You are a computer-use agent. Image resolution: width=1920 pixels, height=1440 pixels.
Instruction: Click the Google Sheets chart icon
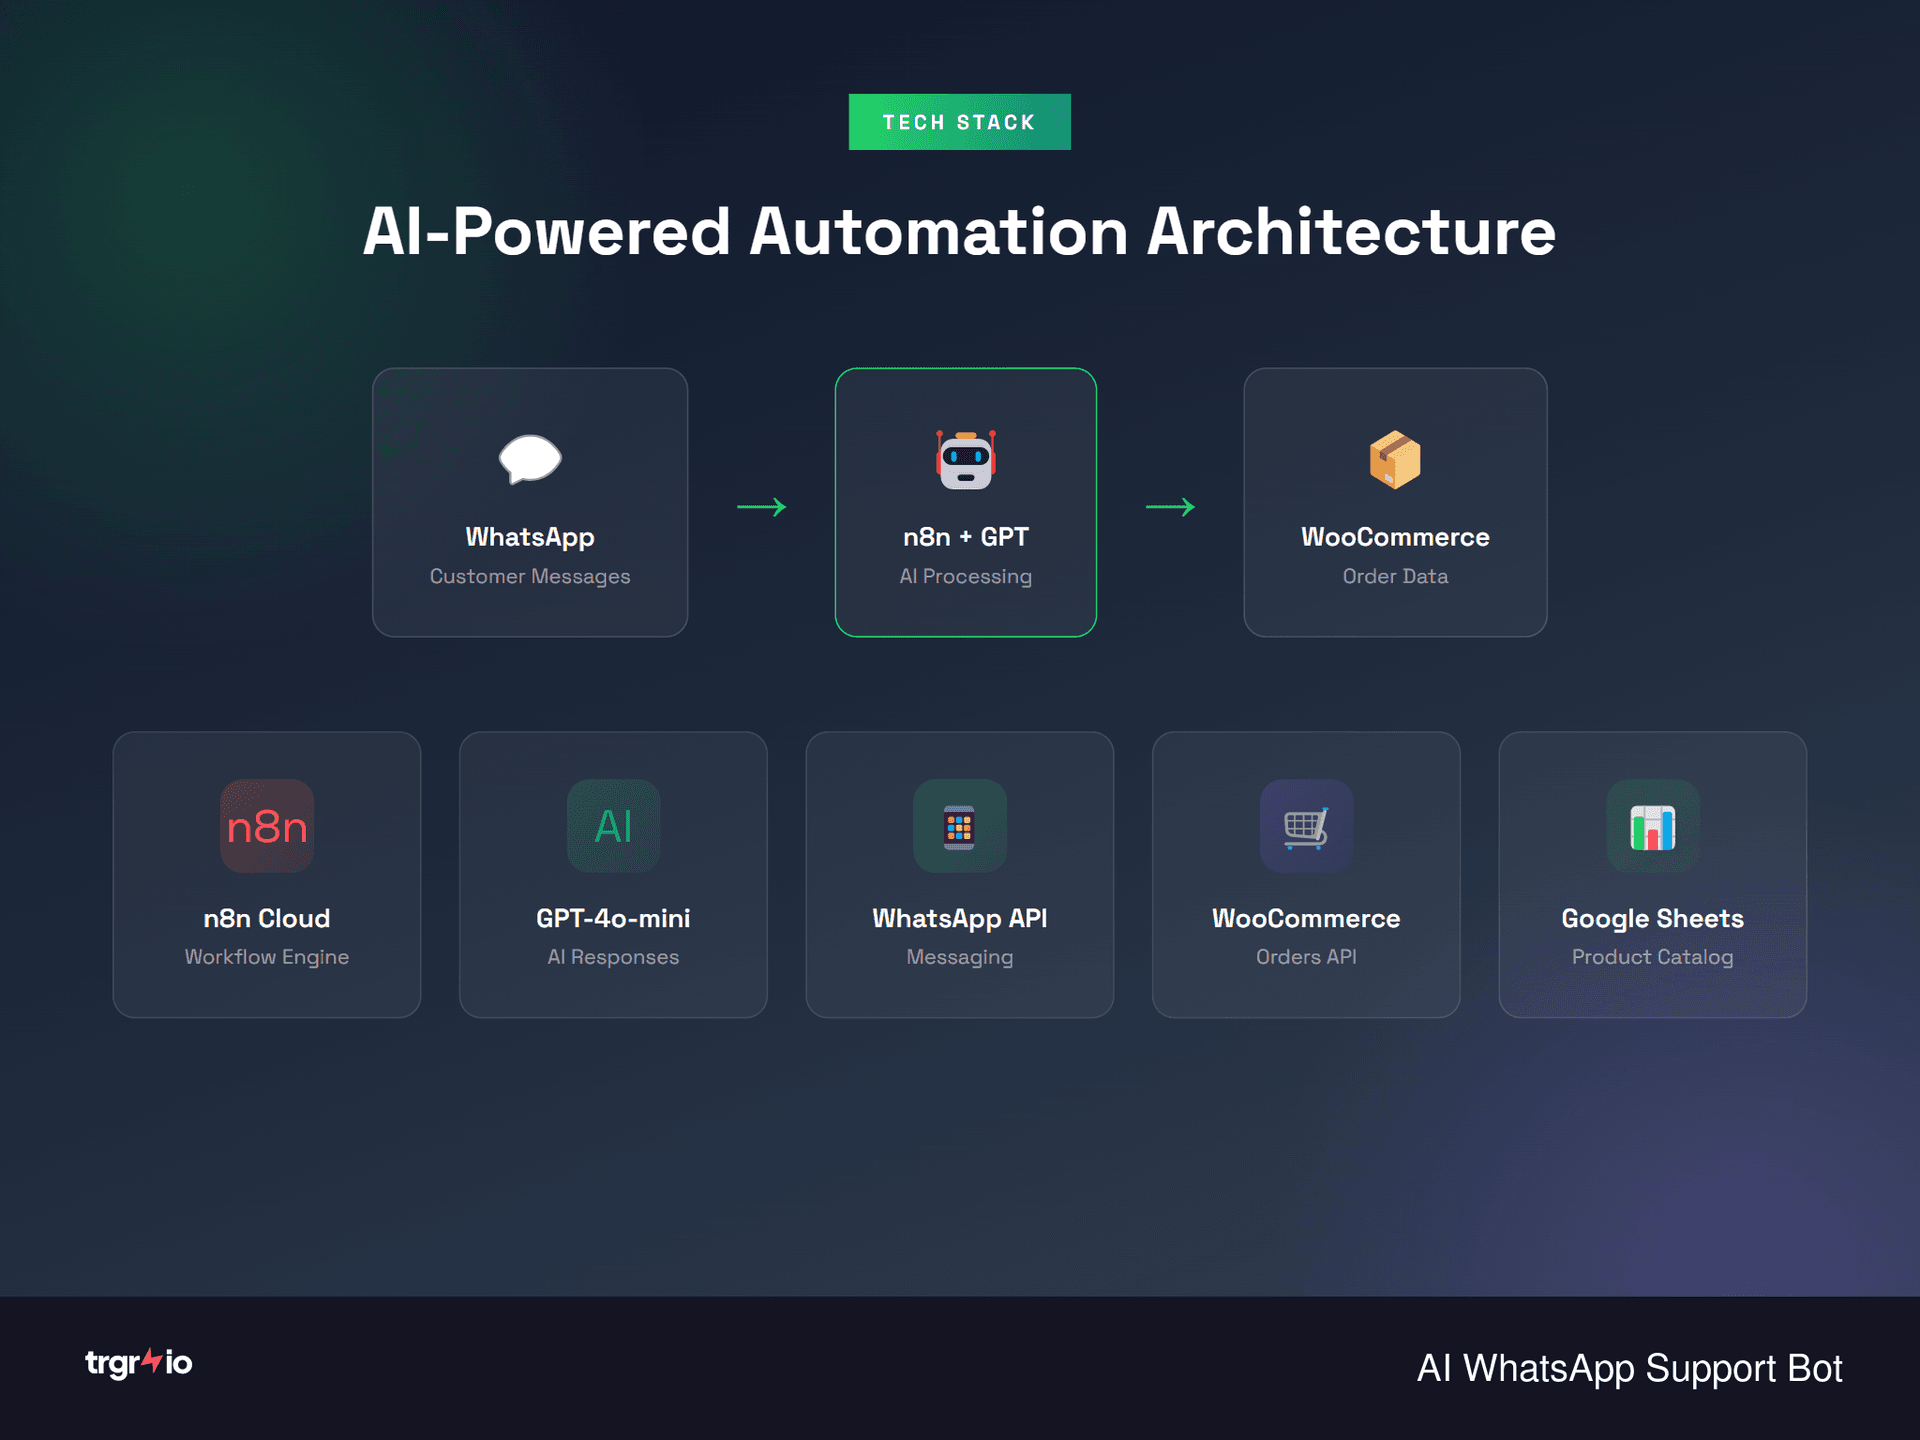pyautogui.click(x=1652, y=827)
